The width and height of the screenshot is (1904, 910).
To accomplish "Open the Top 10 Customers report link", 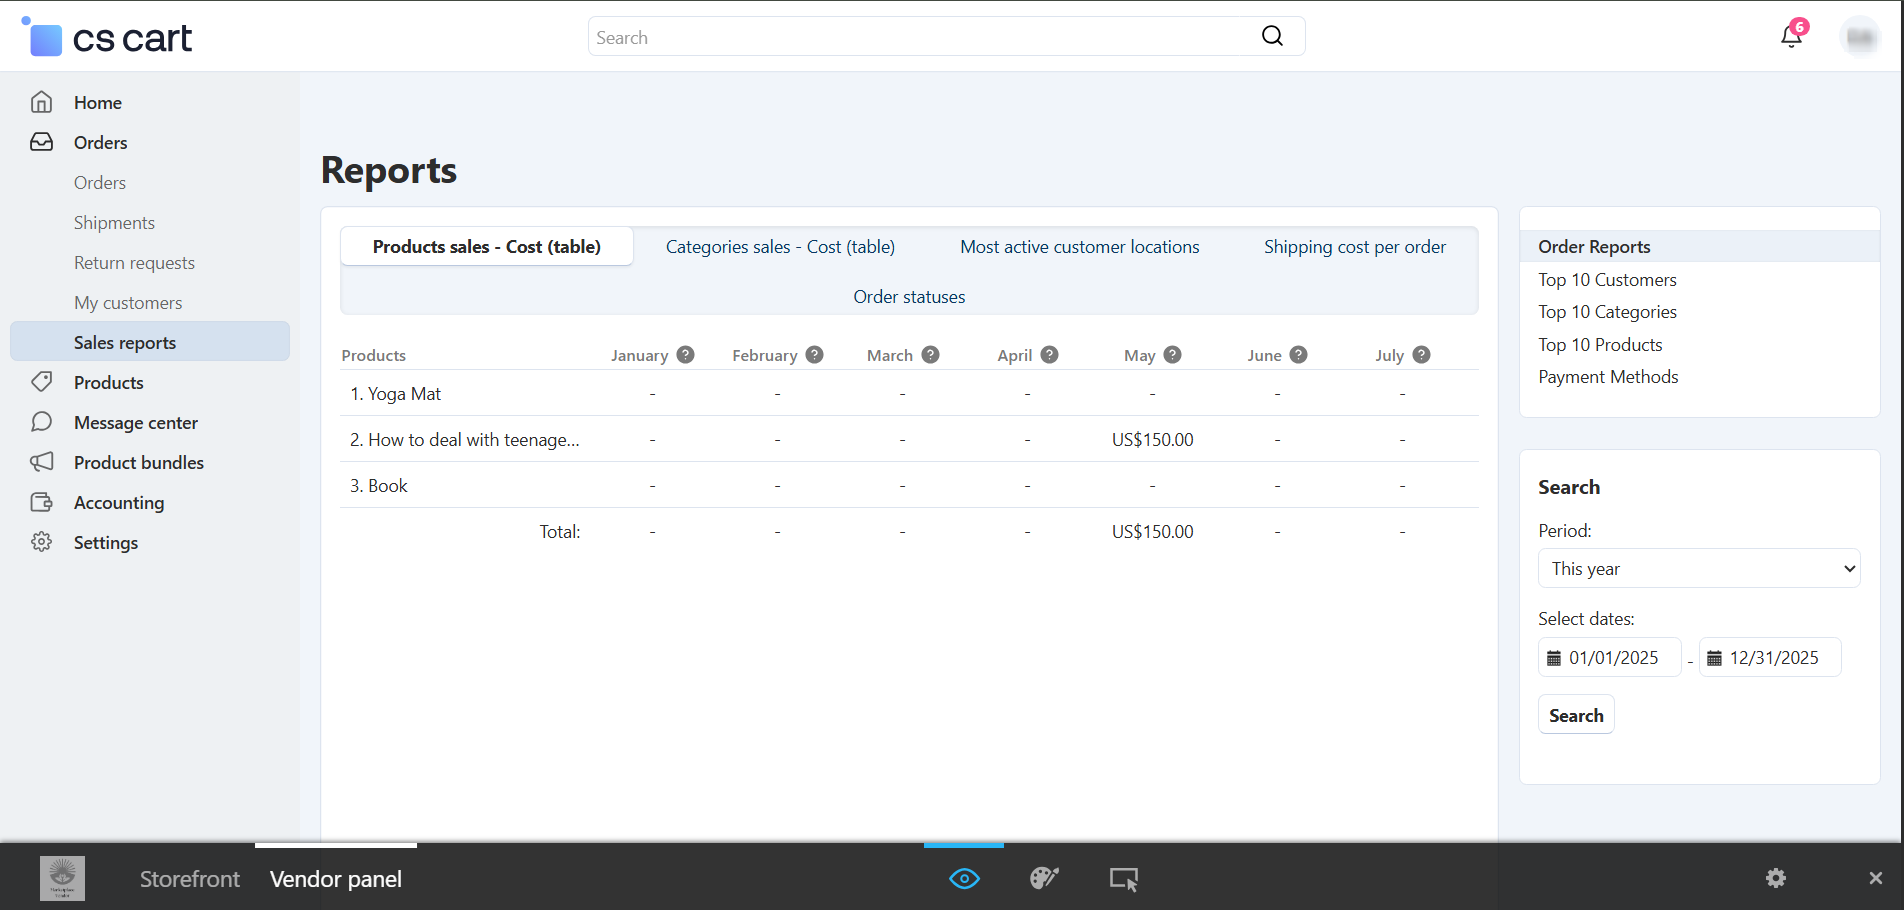I will 1606,280.
